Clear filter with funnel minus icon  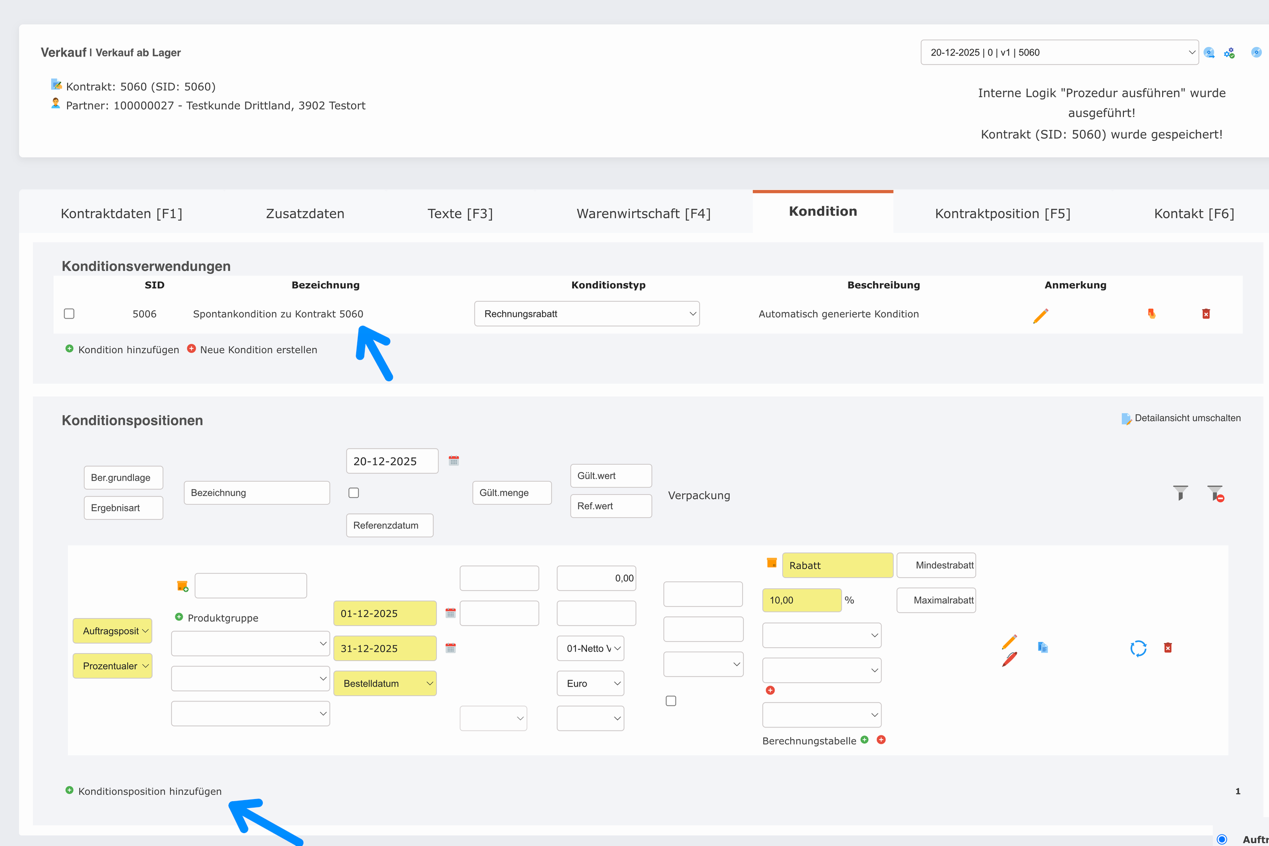[x=1215, y=493]
